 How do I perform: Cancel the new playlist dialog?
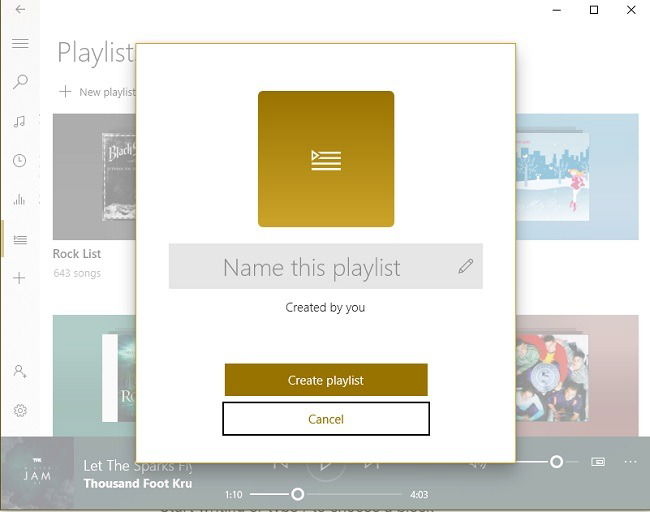326,419
